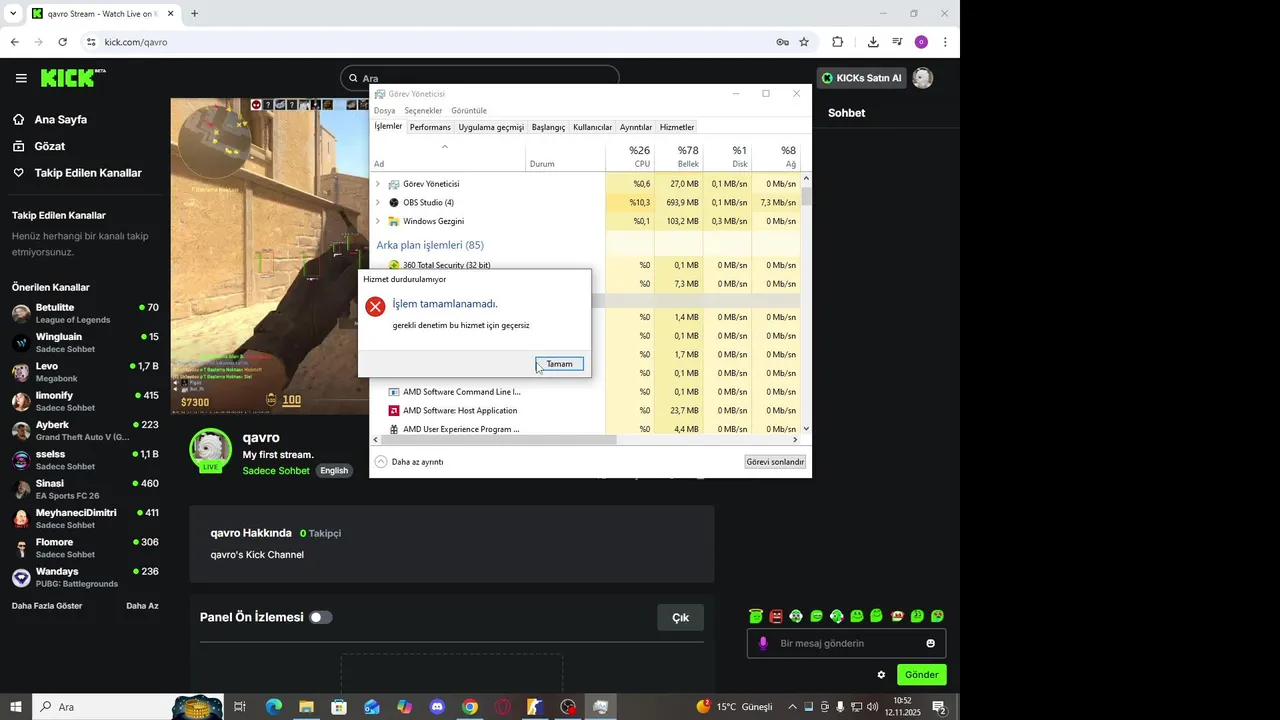Click the KICKs Satın Al button

(x=861, y=78)
